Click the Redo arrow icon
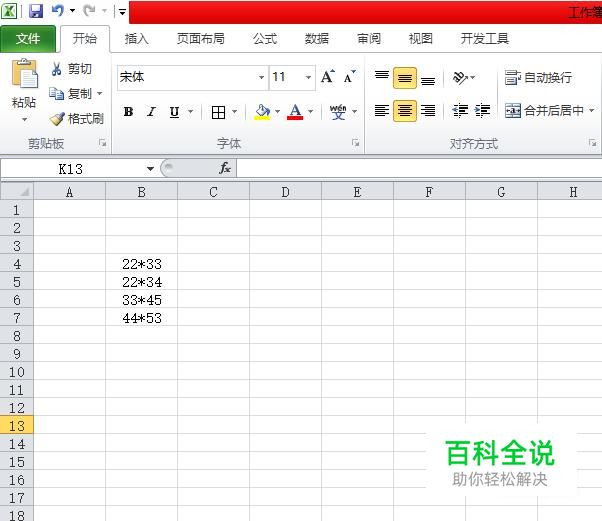The height and width of the screenshot is (521, 602). [x=89, y=11]
